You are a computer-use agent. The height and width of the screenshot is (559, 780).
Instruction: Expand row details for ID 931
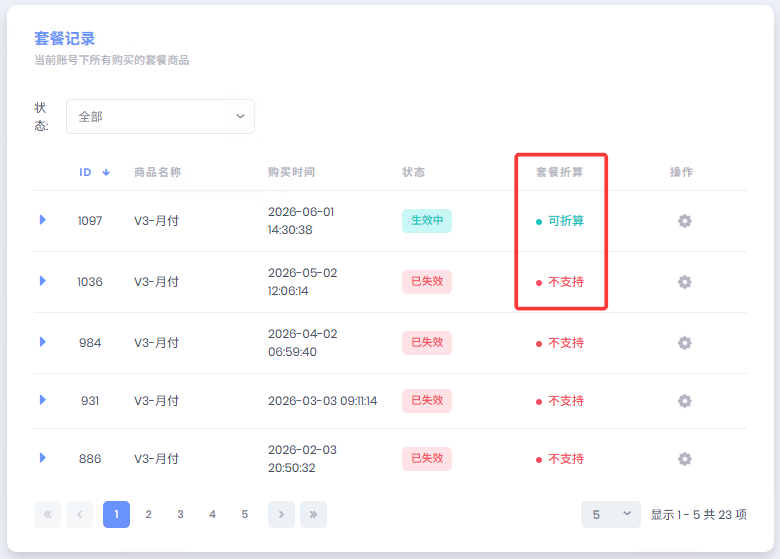point(43,400)
